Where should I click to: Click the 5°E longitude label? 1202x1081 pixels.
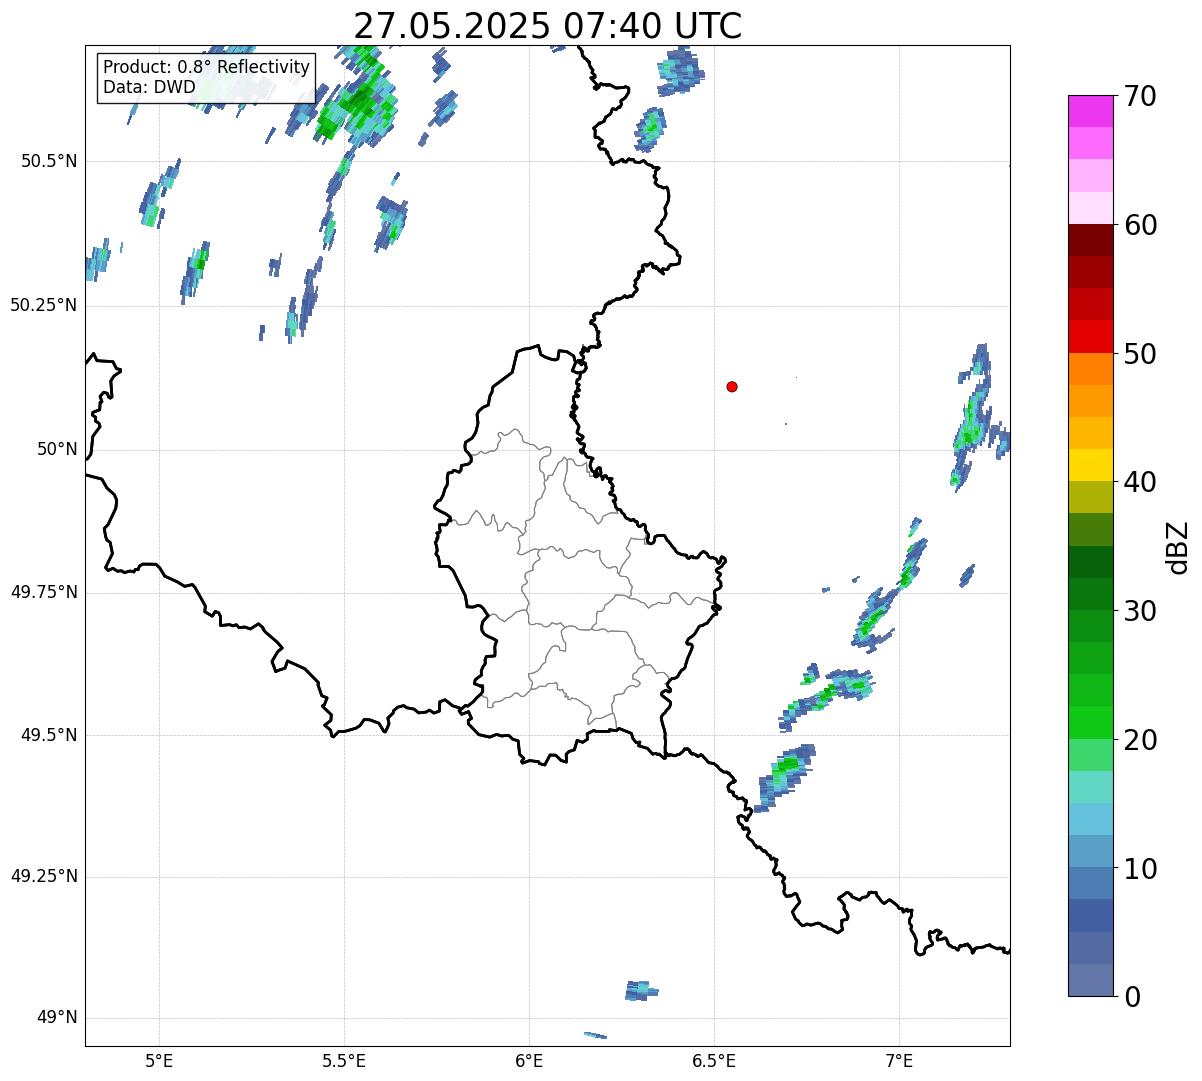click(x=159, y=1061)
